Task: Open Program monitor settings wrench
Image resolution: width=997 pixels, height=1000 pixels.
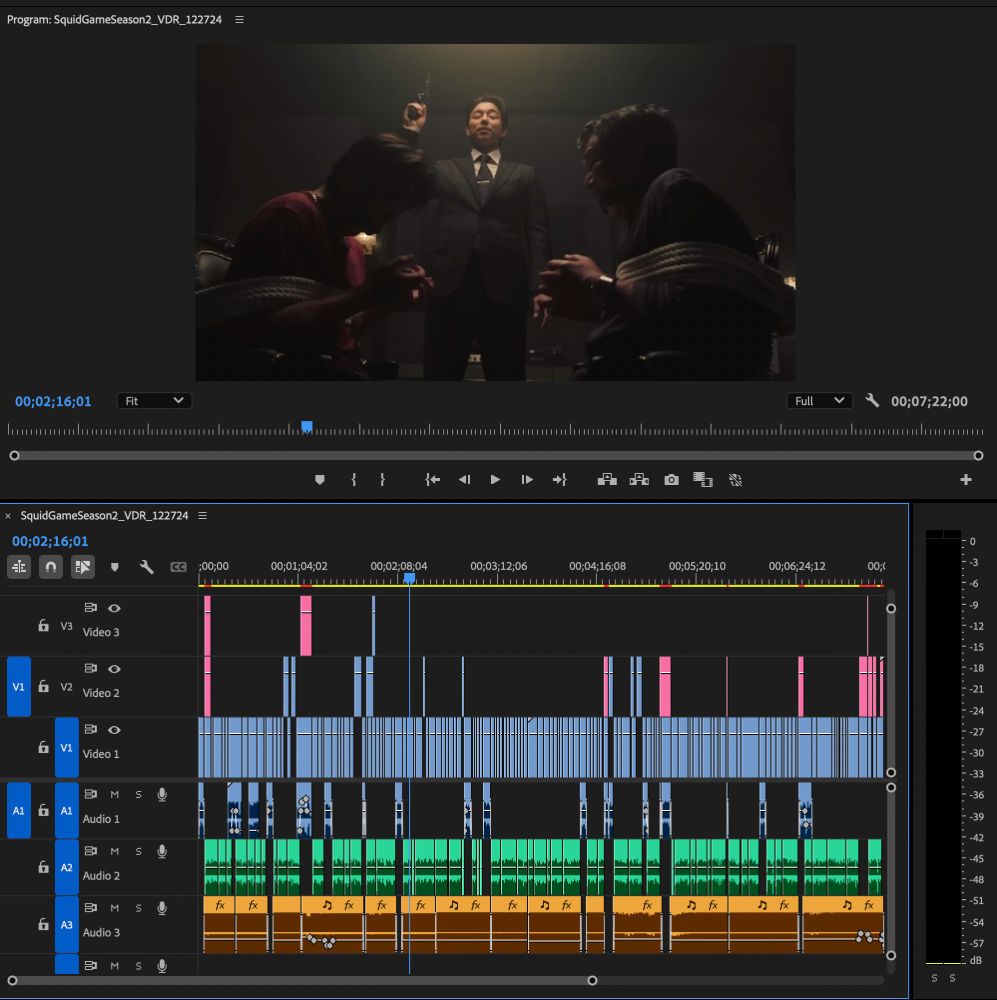Action: 872,401
